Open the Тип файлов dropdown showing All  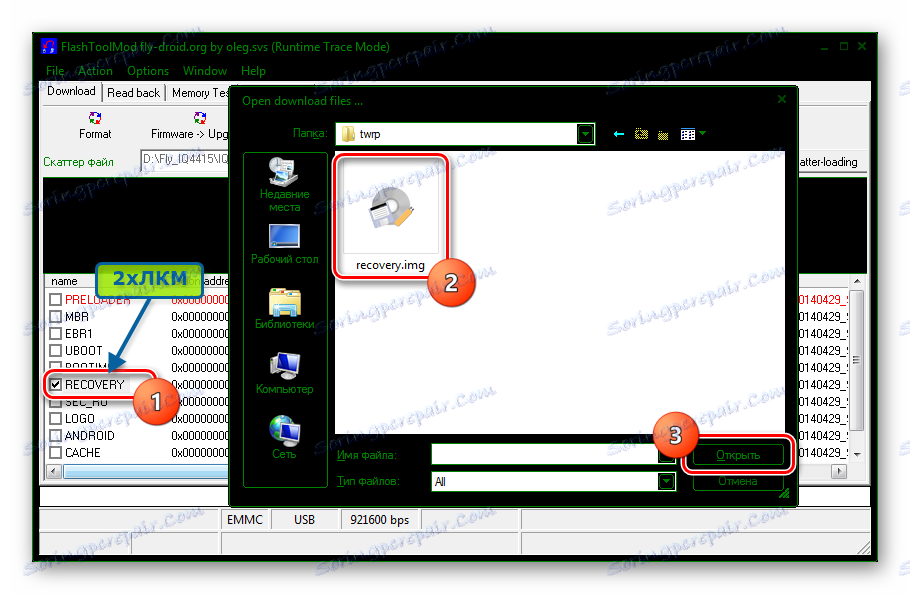pos(665,481)
